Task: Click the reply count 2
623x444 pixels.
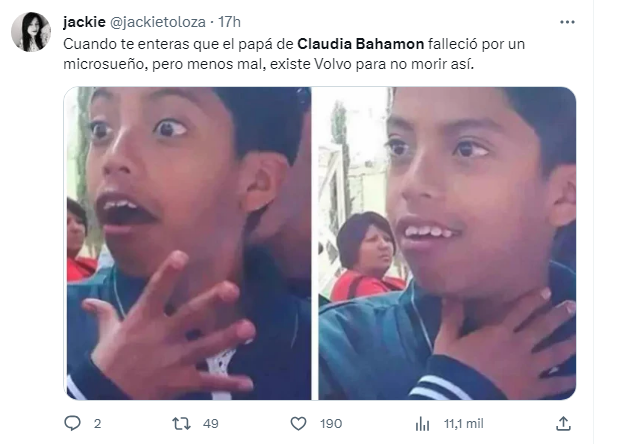Action: [97, 424]
